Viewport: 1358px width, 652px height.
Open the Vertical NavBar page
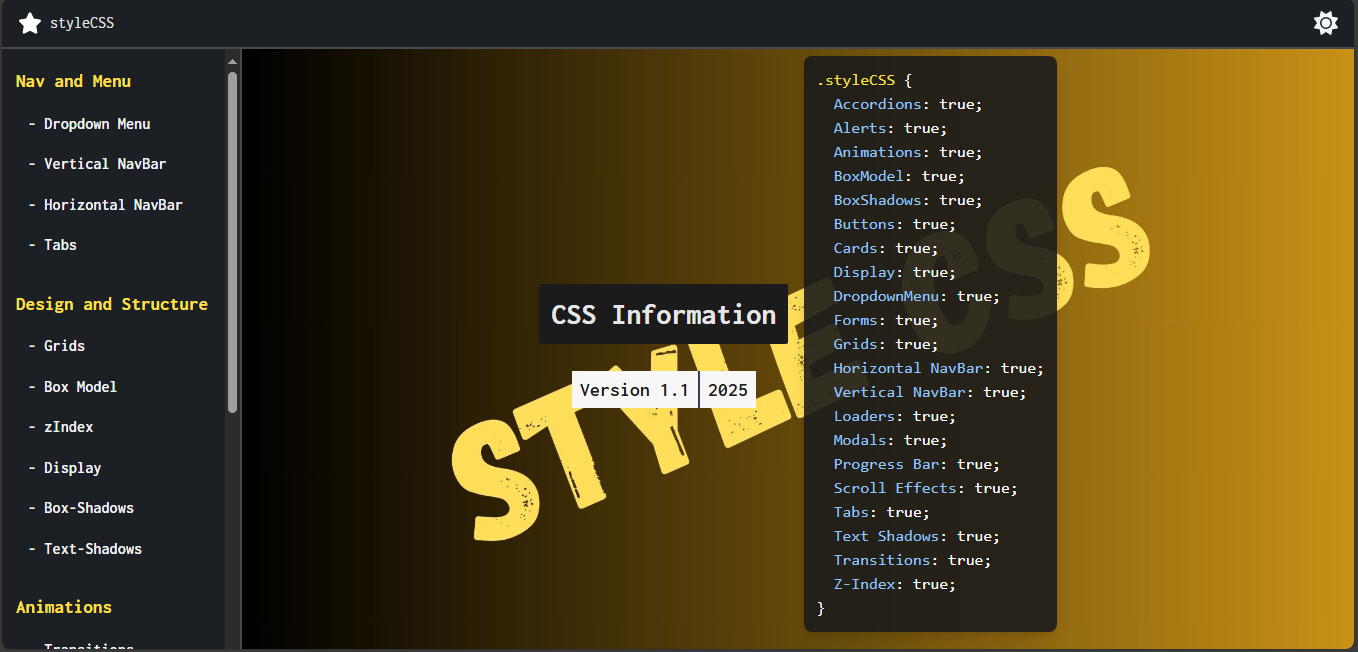point(104,164)
